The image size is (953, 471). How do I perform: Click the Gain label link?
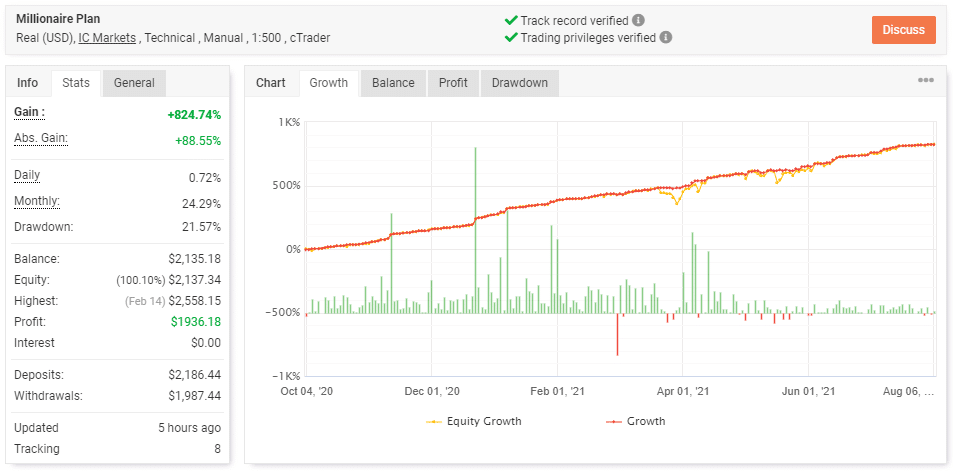point(29,113)
